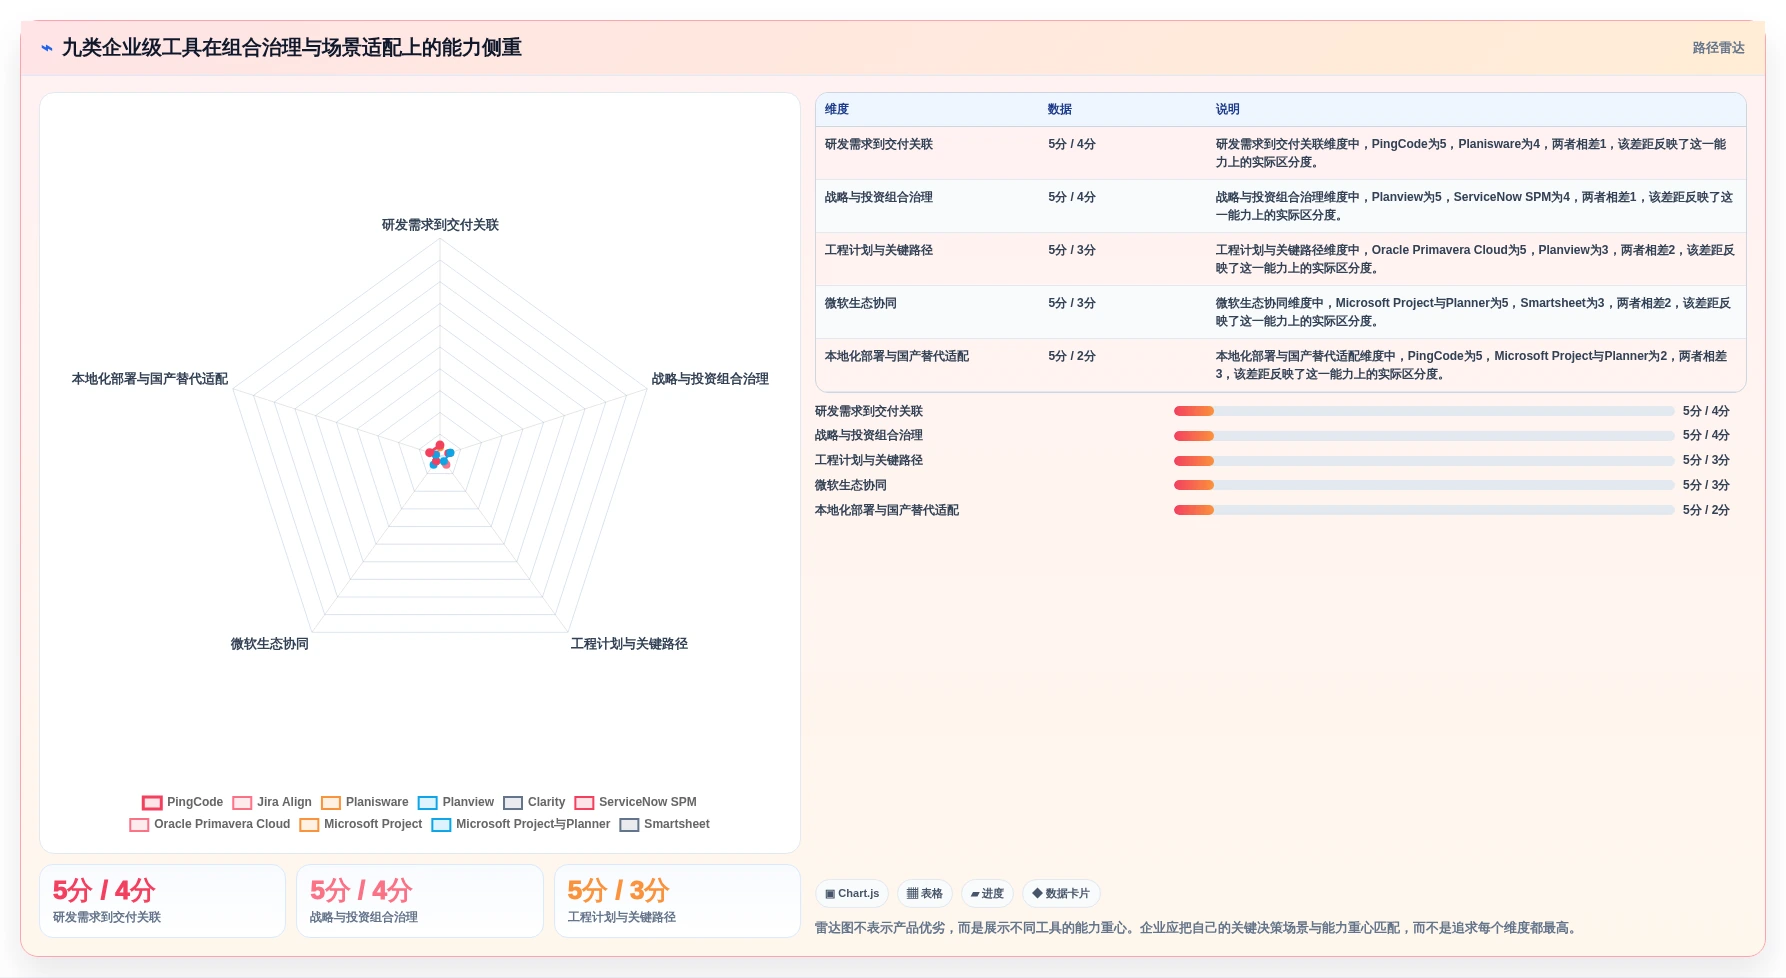The image size is (1786, 978).
Task: Select the 进度 tag chip
Action: coord(987,893)
